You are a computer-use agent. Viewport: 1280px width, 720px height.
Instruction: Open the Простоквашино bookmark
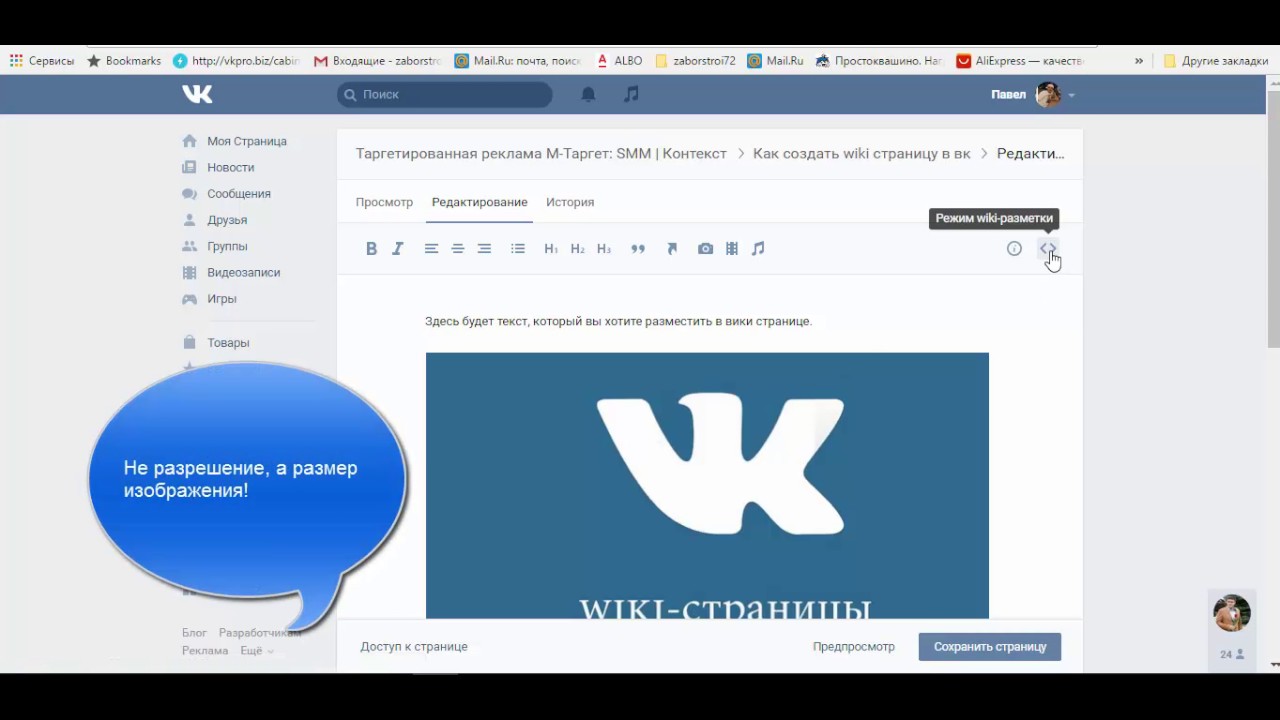(879, 61)
